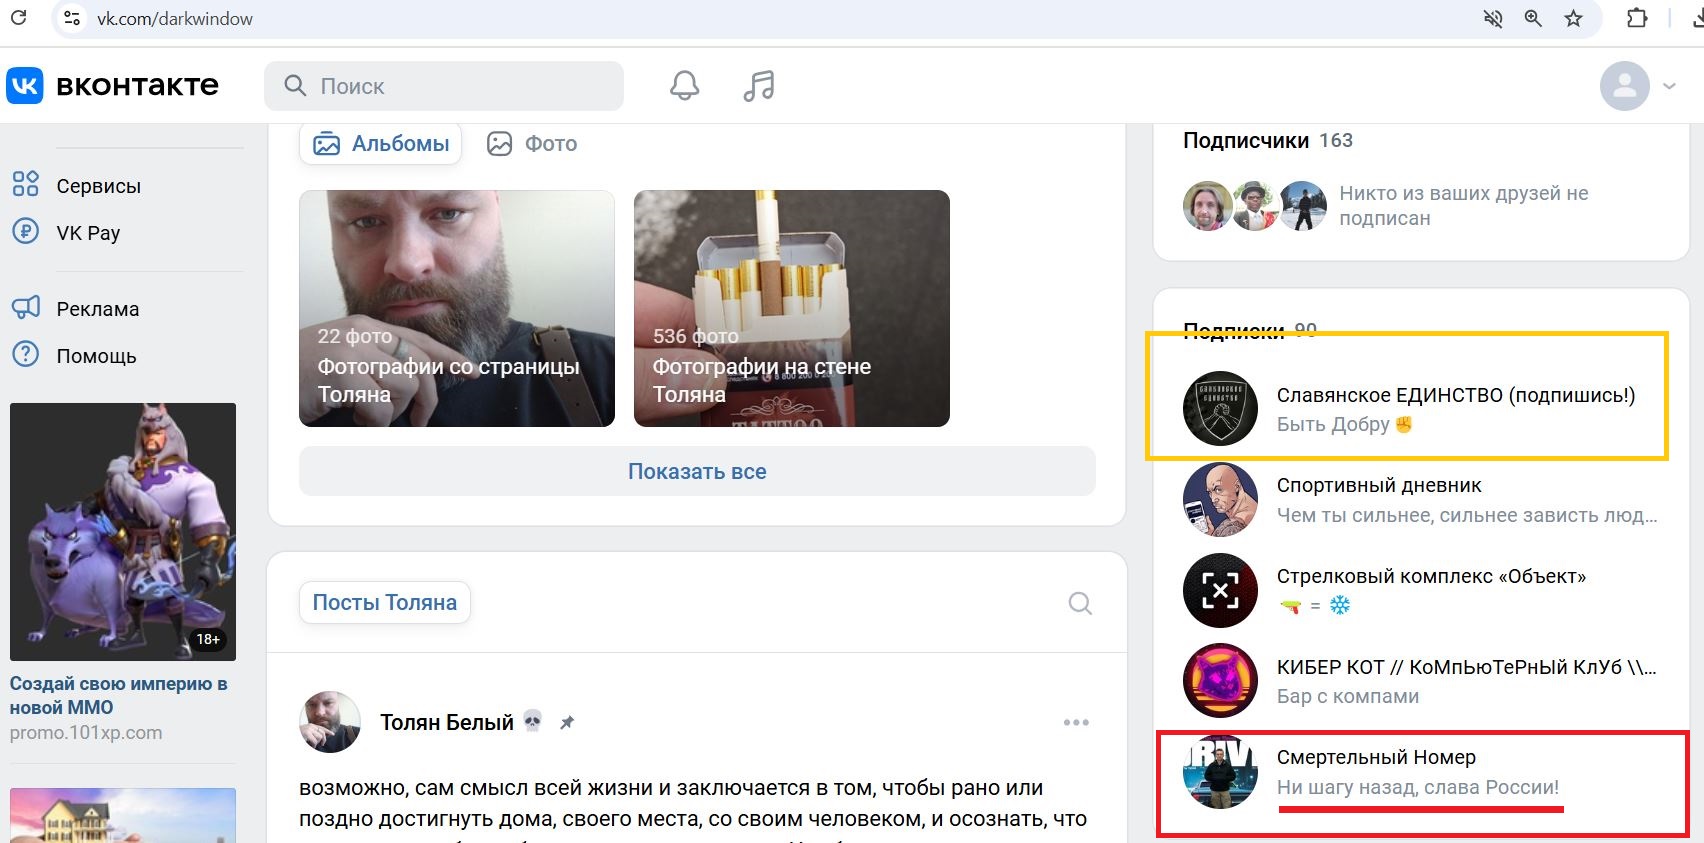Click Стрелковый комплекс «Объект» avatar

click(1220, 590)
